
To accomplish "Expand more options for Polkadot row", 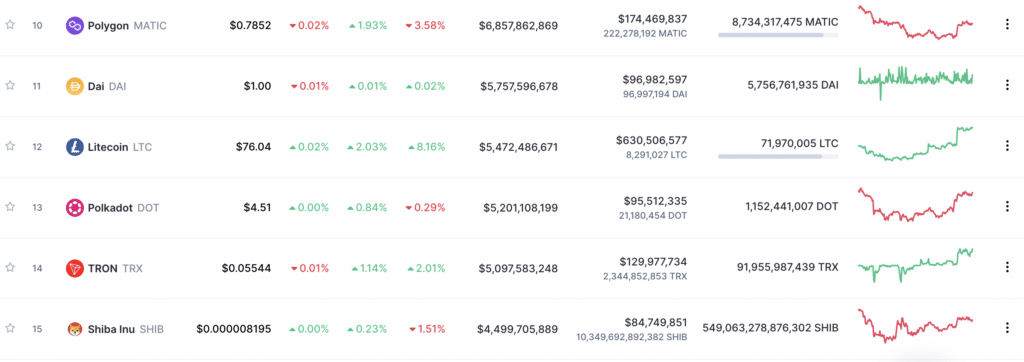I will (x=1006, y=206).
